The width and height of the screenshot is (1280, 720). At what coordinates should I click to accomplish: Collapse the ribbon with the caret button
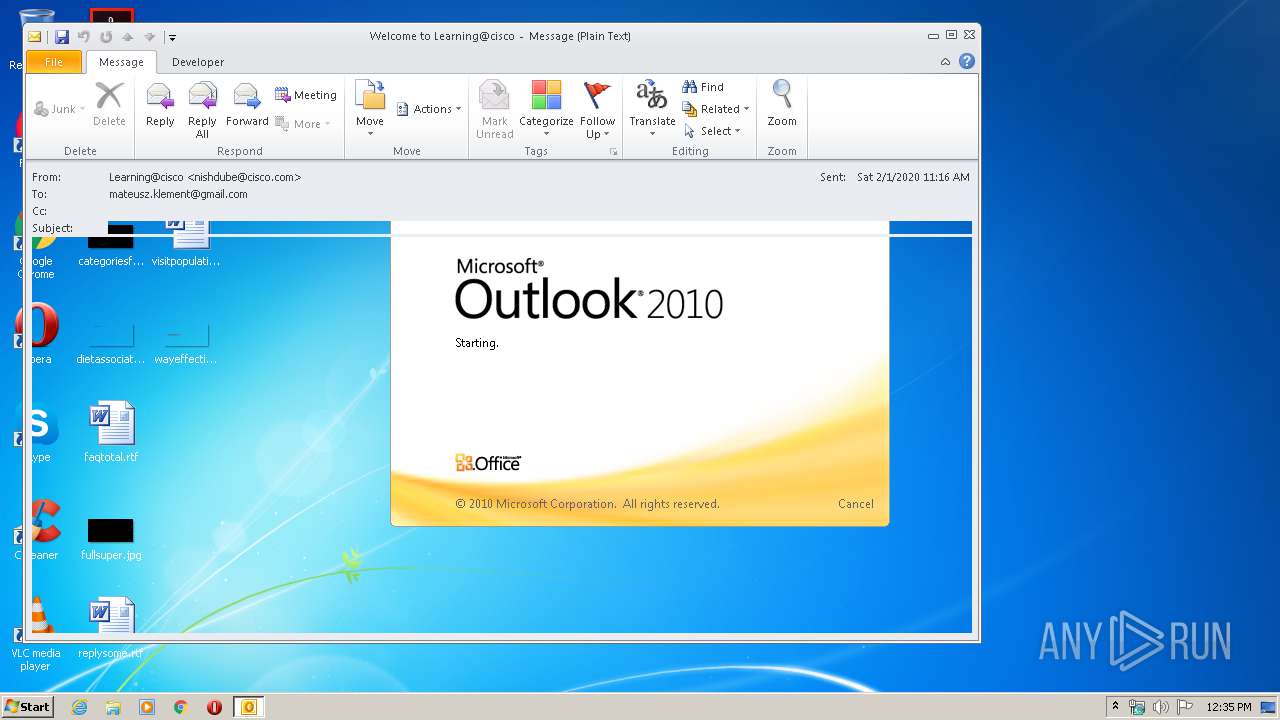click(945, 62)
